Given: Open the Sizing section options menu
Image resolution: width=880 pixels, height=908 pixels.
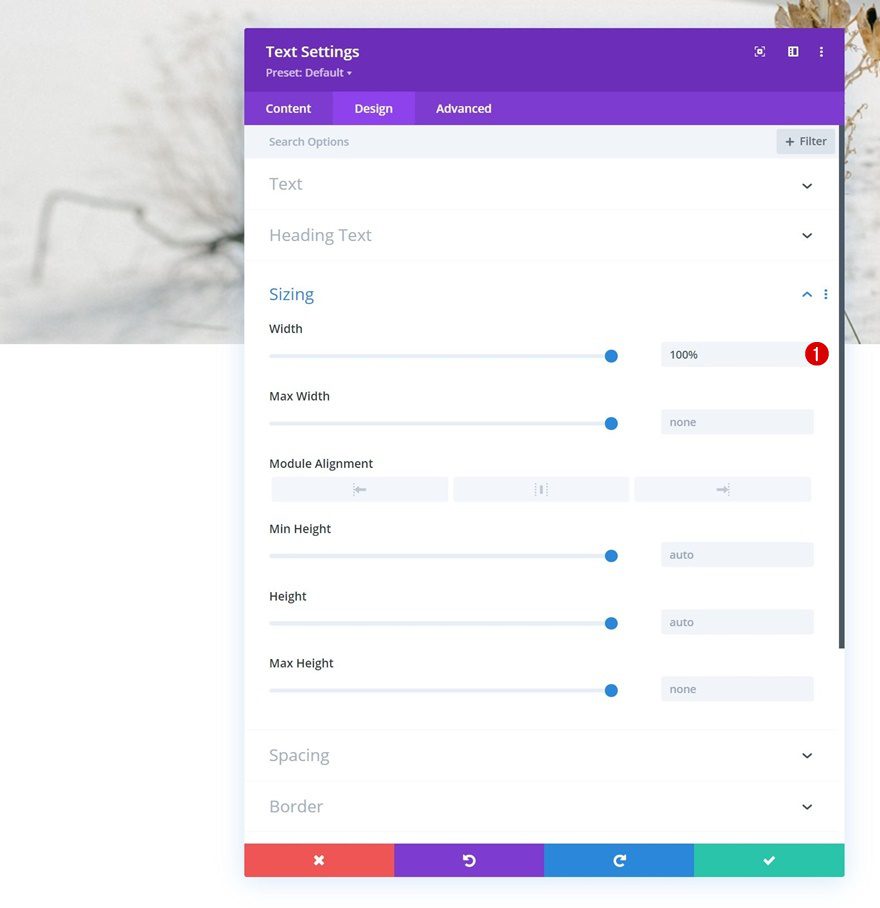Looking at the screenshot, I should click(x=826, y=294).
